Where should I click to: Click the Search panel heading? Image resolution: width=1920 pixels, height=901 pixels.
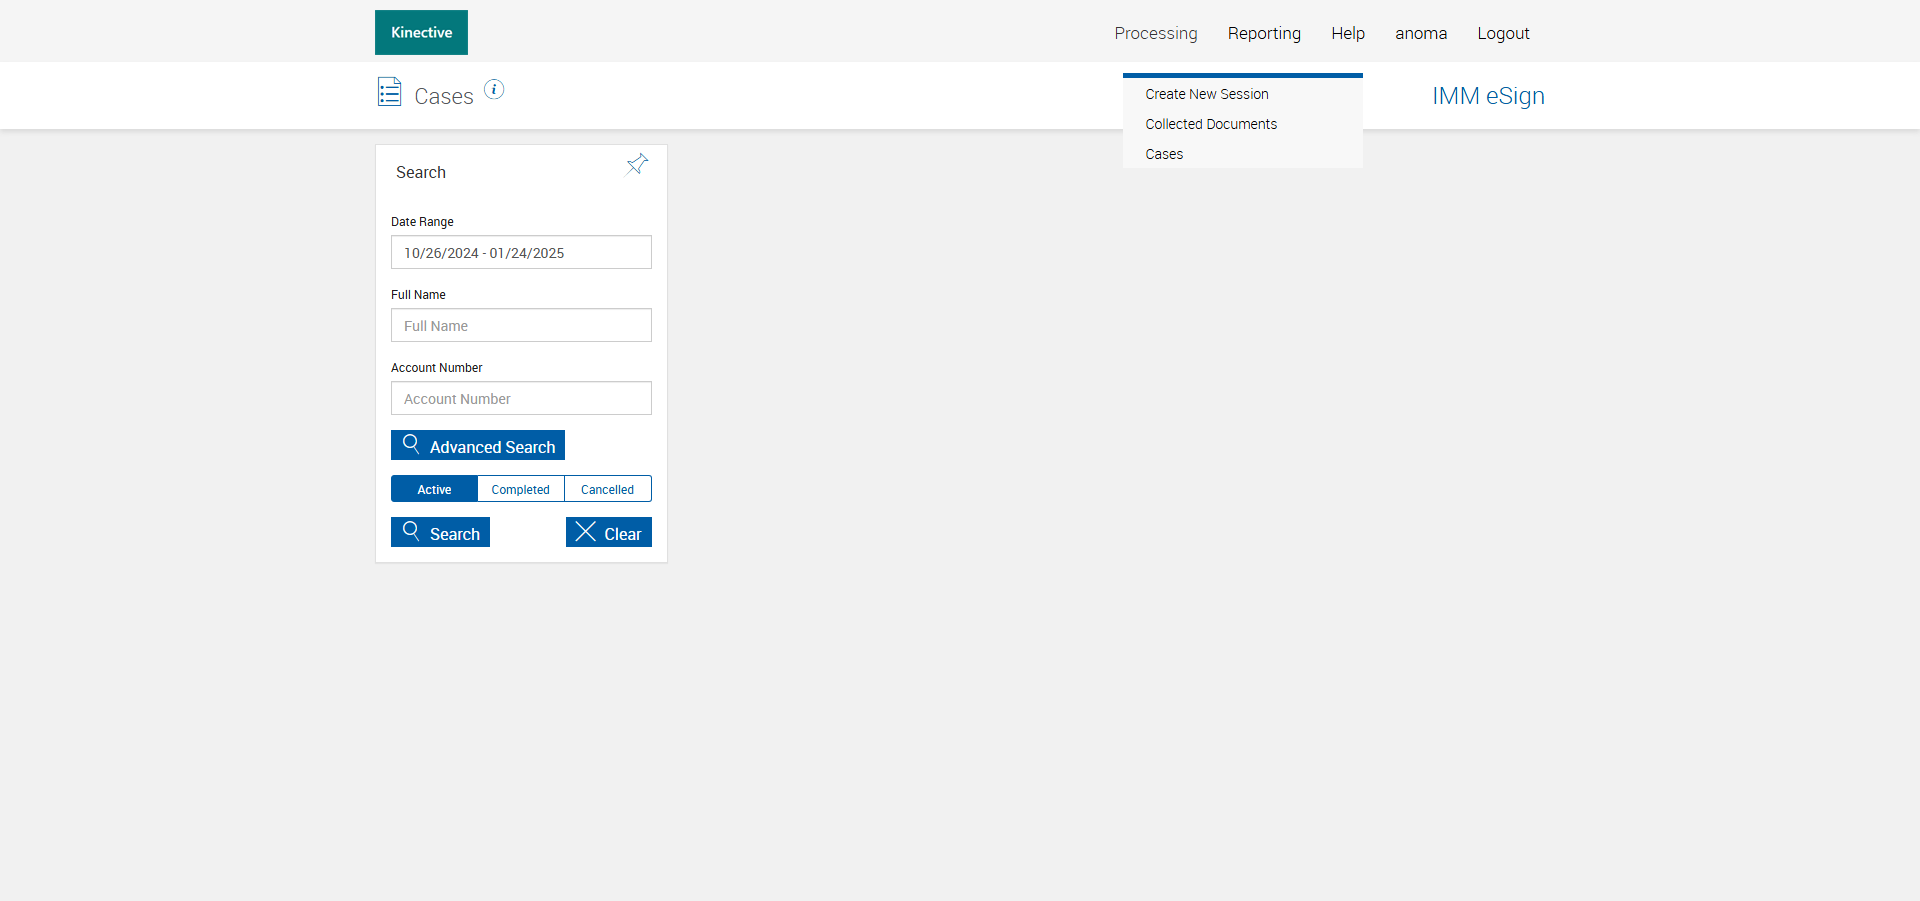point(421,172)
